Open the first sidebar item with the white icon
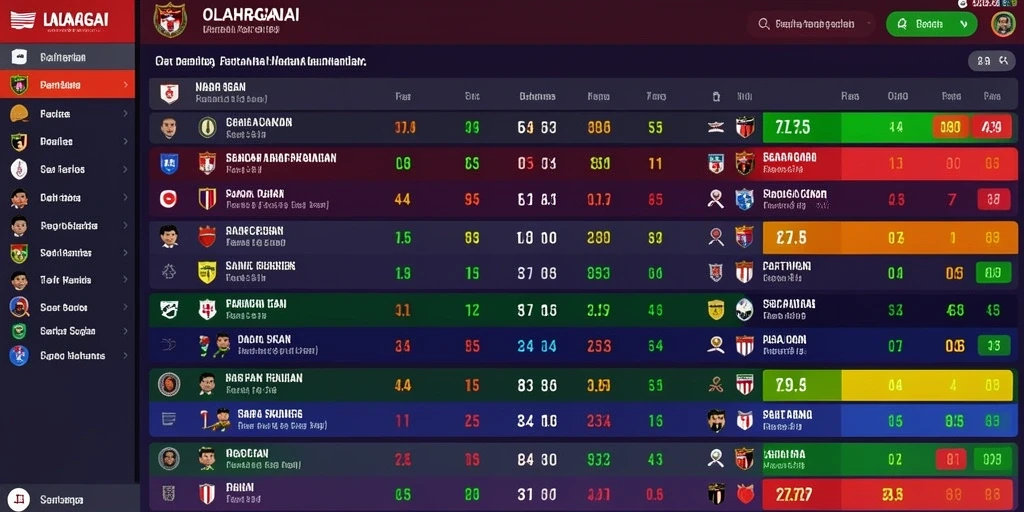1024x512 pixels. [68, 57]
